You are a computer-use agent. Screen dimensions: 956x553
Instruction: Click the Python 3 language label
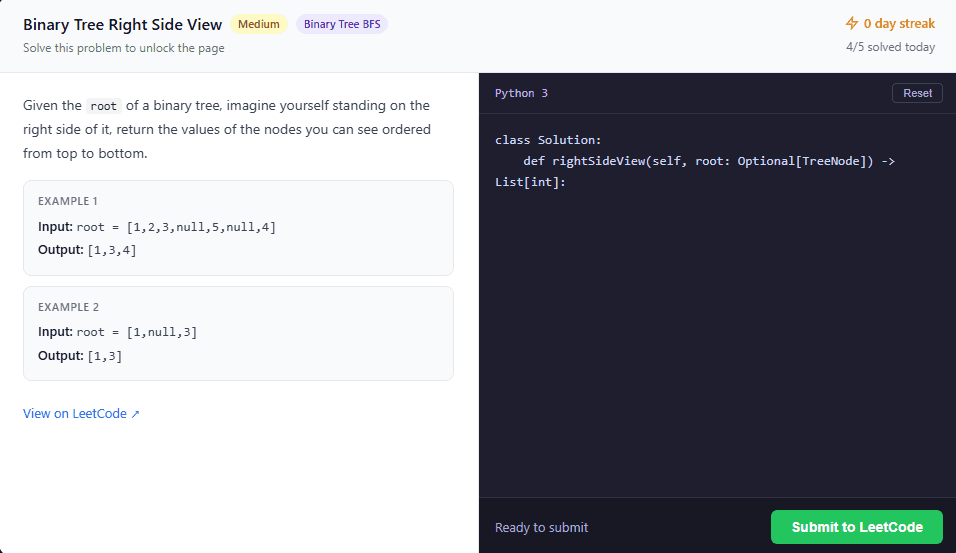tap(521, 93)
